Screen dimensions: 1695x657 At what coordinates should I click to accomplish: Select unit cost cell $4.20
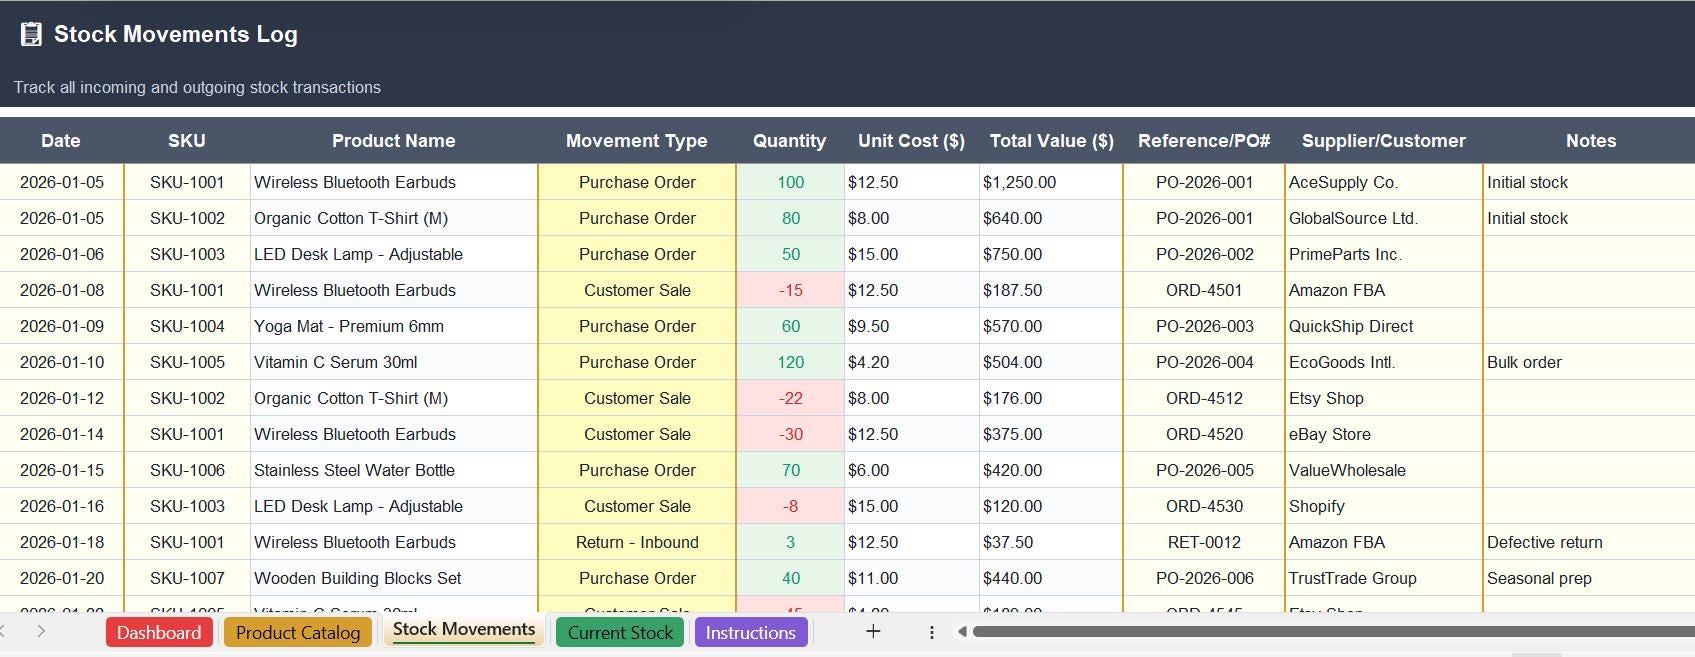[912, 362]
